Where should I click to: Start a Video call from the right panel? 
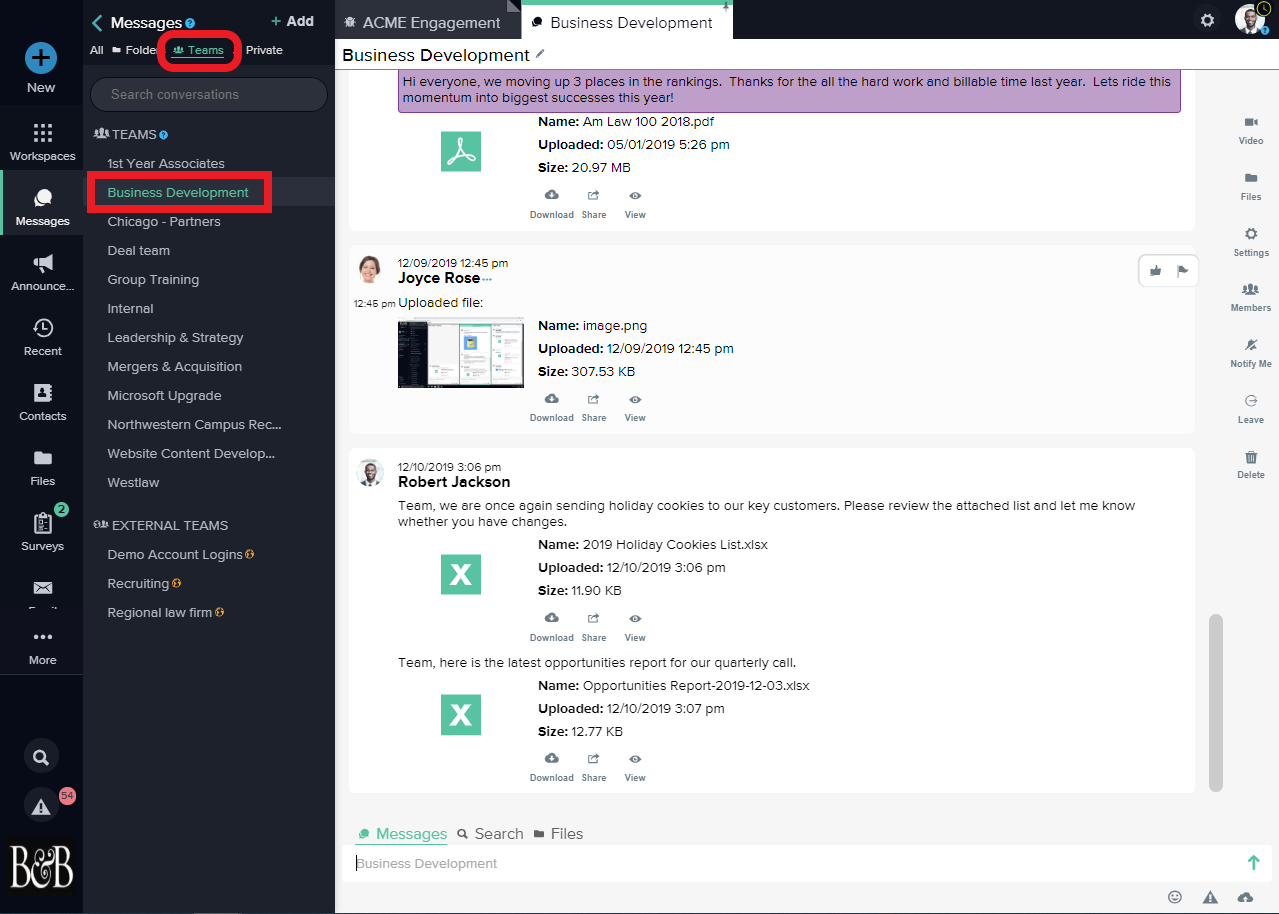click(x=1251, y=130)
